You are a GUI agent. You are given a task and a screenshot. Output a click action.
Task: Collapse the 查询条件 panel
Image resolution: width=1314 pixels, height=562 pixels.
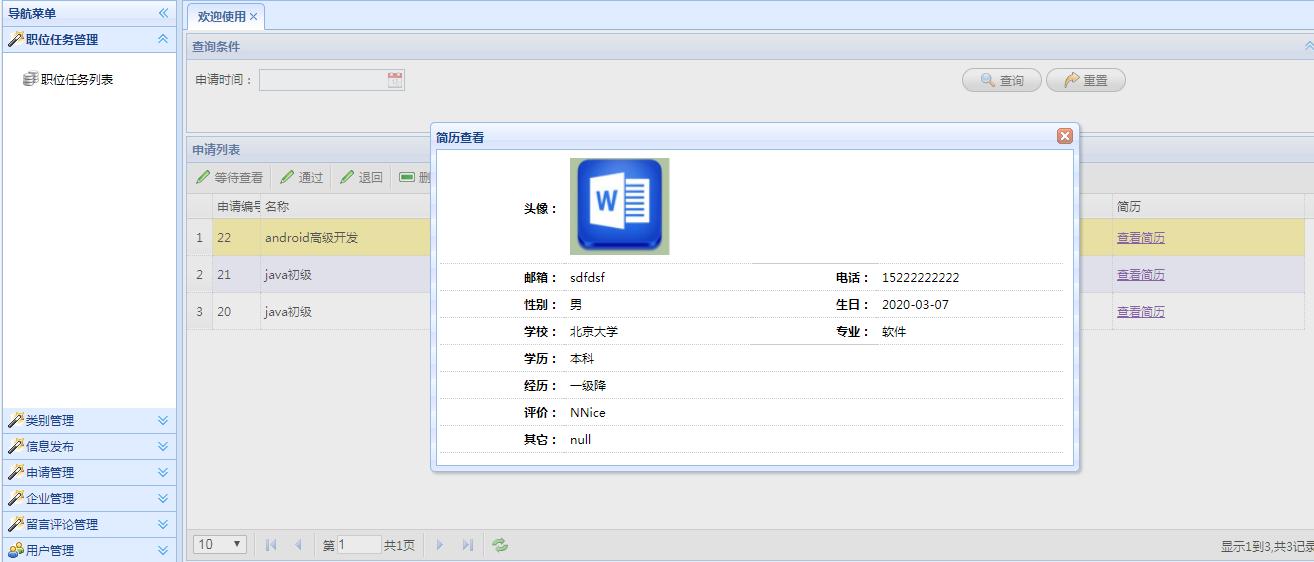pyautogui.click(x=1308, y=46)
